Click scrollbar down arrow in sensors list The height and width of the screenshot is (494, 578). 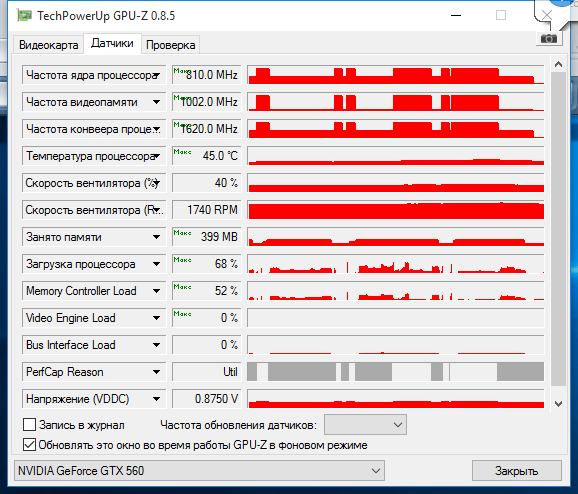point(558,404)
